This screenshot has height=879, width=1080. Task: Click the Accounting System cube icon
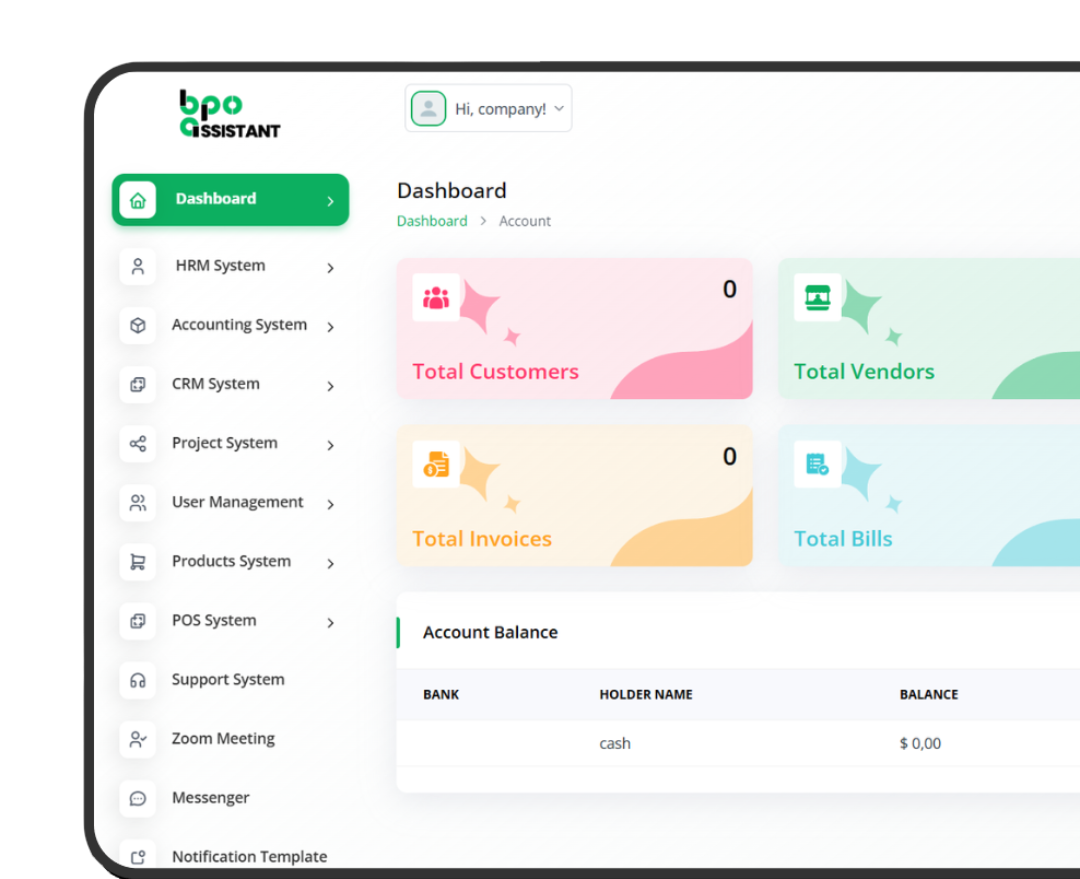(x=137, y=325)
